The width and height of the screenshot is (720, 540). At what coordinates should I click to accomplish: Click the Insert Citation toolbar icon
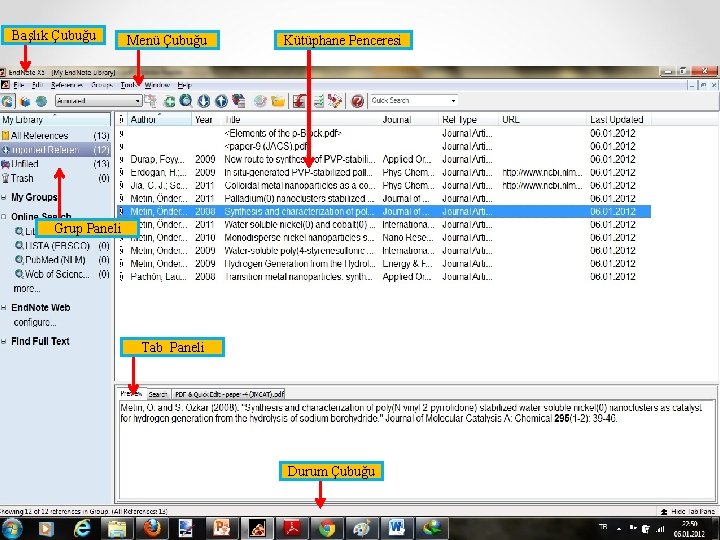pyautogui.click(x=300, y=101)
